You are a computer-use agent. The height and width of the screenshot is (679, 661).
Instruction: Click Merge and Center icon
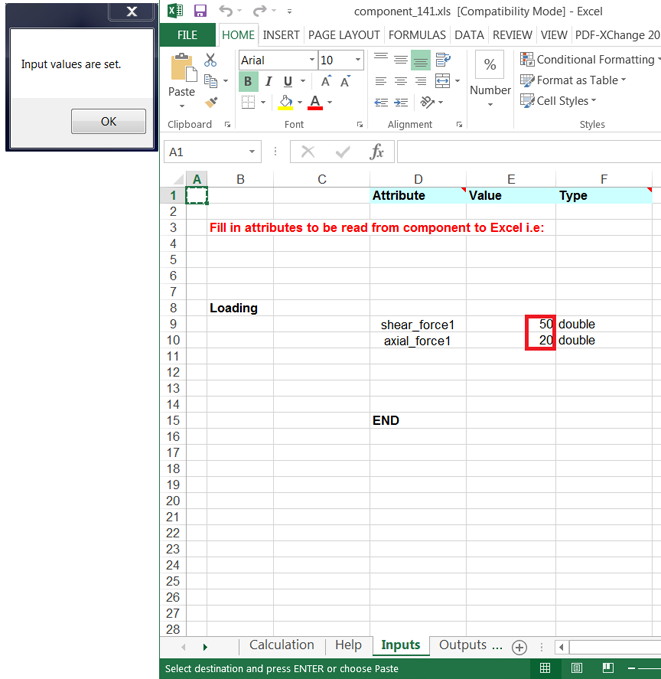coord(443,81)
